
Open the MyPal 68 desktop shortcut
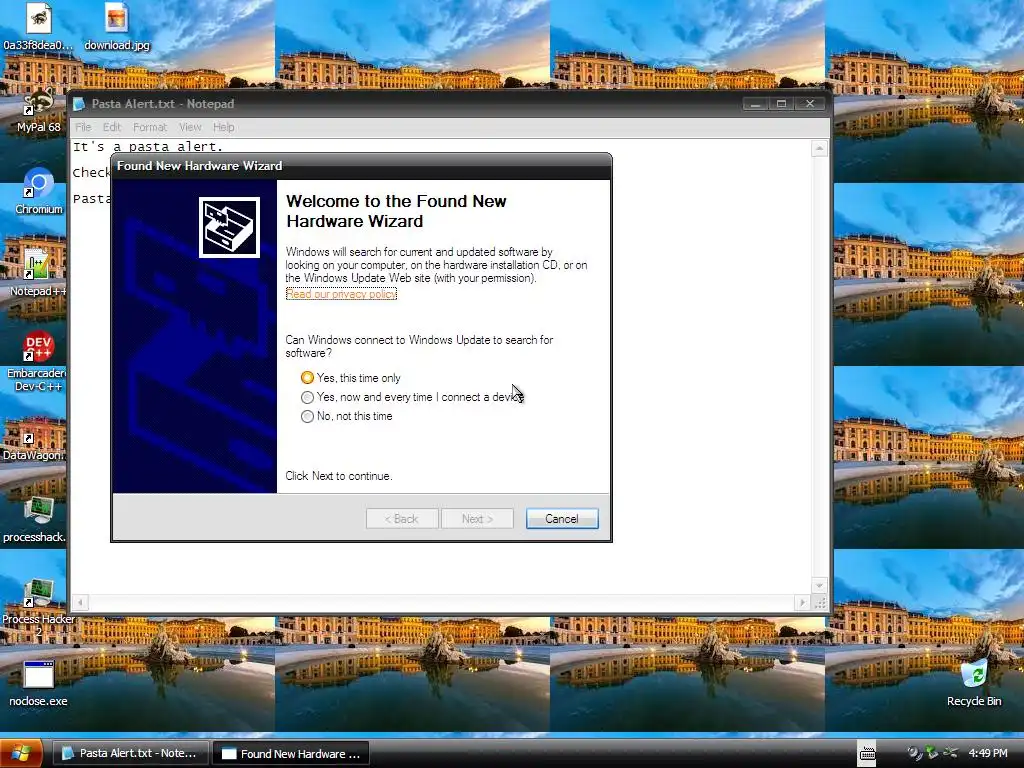pyautogui.click(x=39, y=108)
